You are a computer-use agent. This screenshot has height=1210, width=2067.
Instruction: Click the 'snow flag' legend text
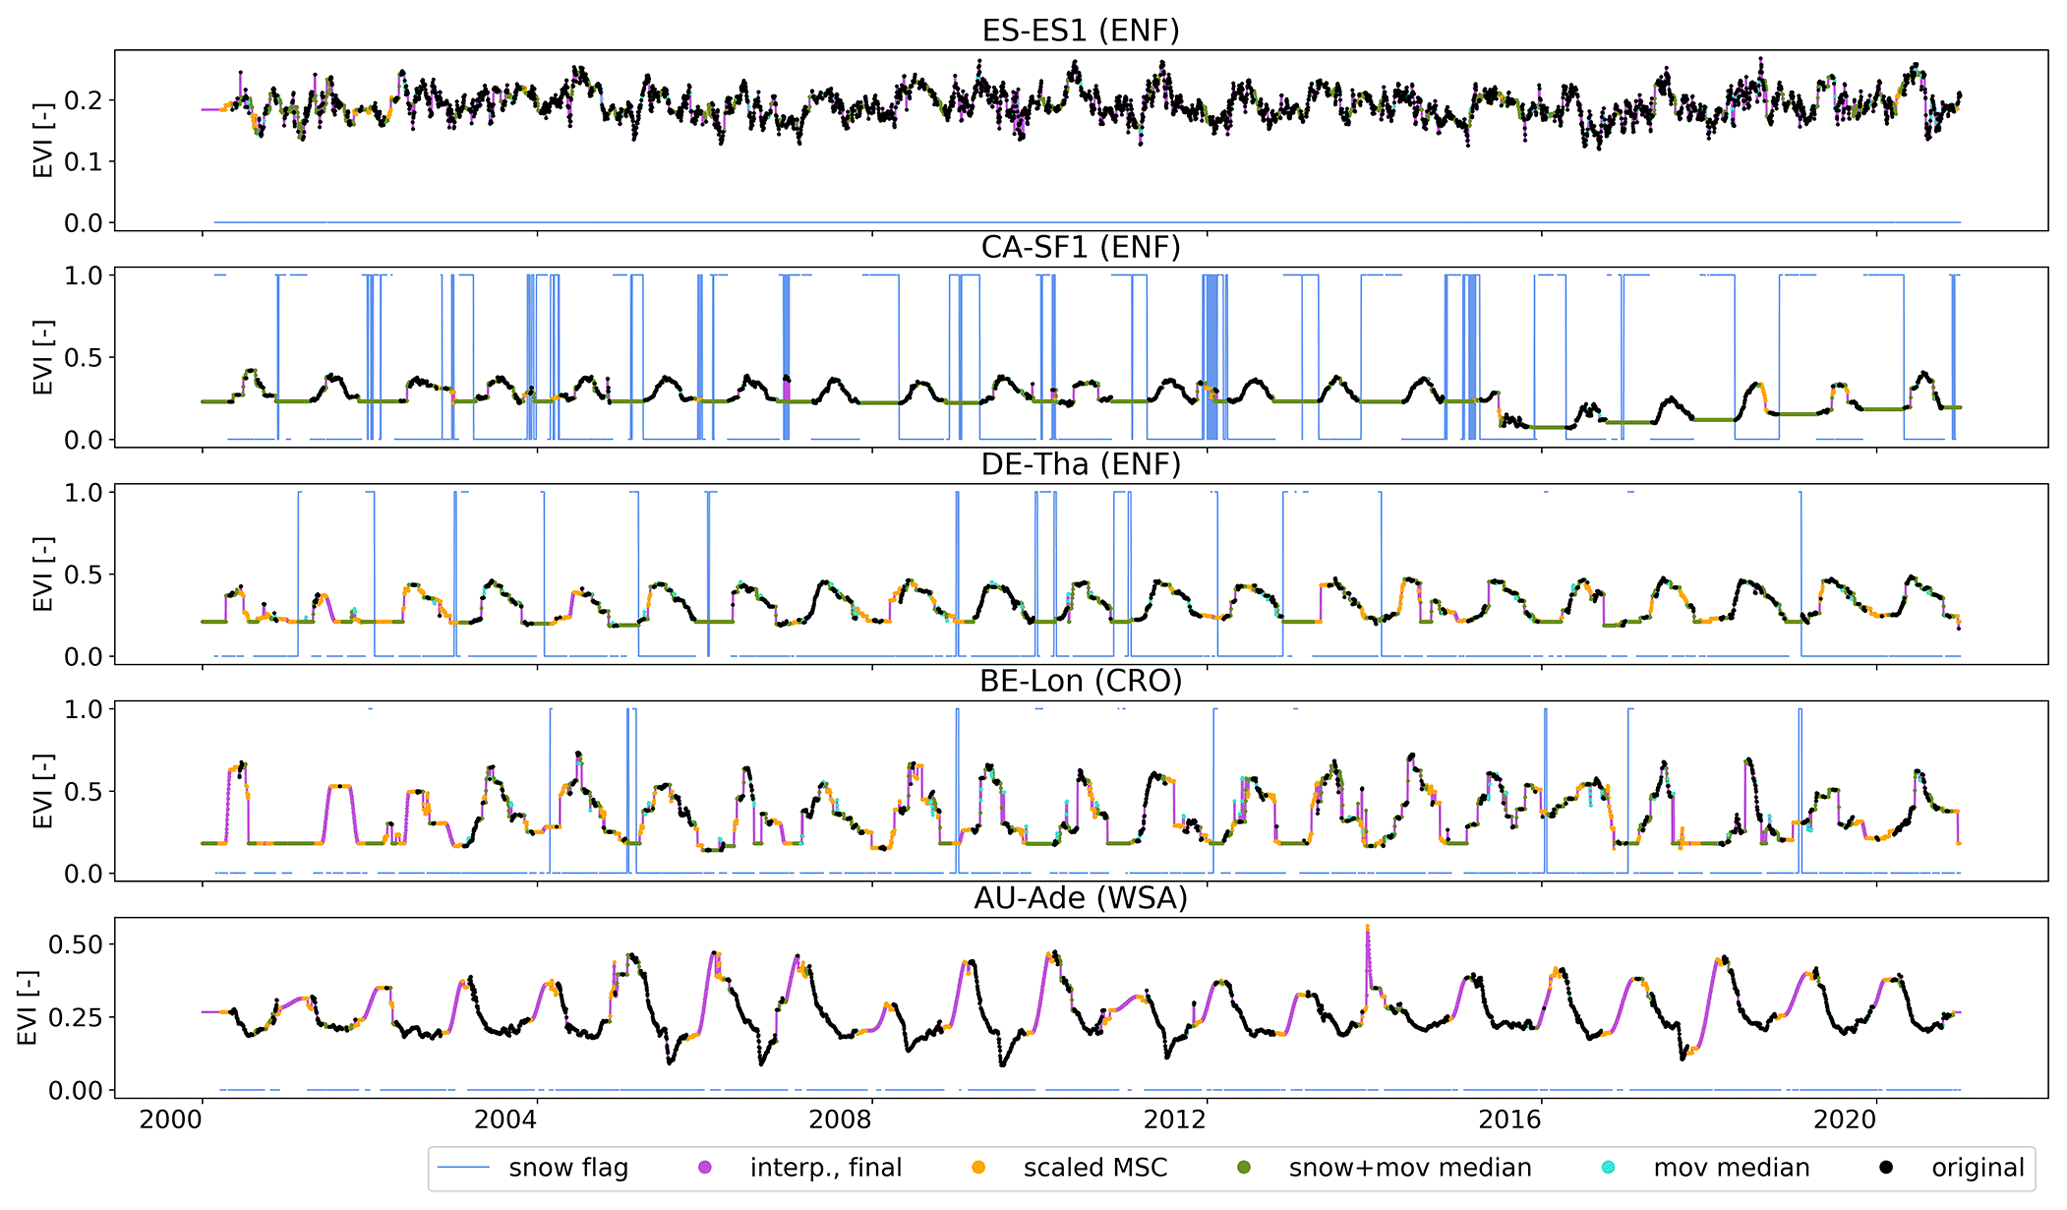pyautogui.click(x=568, y=1168)
